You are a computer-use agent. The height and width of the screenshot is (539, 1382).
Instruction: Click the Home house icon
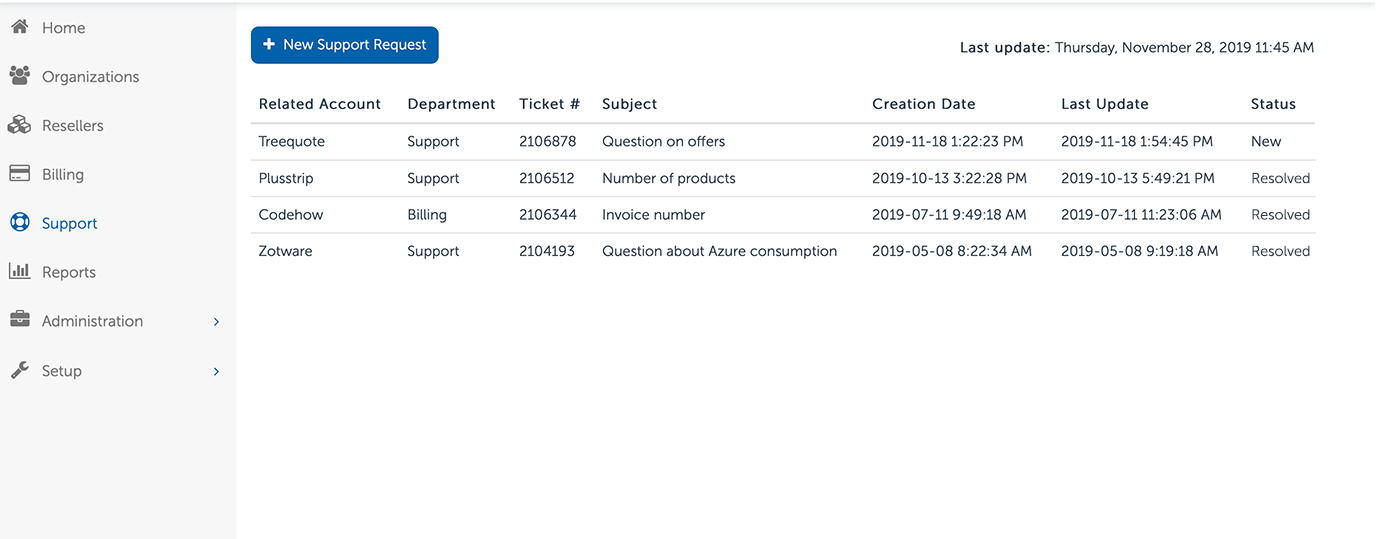coord(19,28)
